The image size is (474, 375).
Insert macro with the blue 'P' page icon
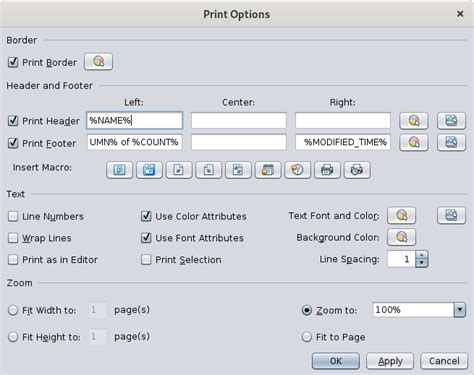coord(119,170)
